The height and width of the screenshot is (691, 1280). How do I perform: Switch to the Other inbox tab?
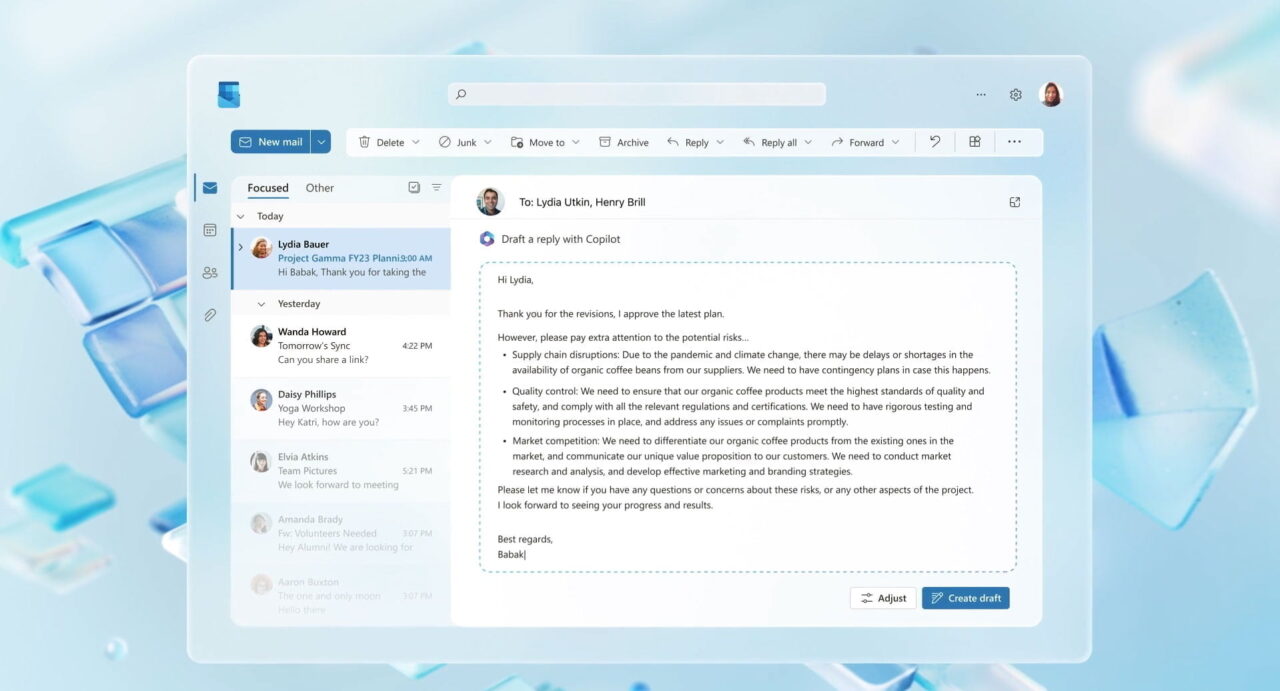click(x=319, y=187)
